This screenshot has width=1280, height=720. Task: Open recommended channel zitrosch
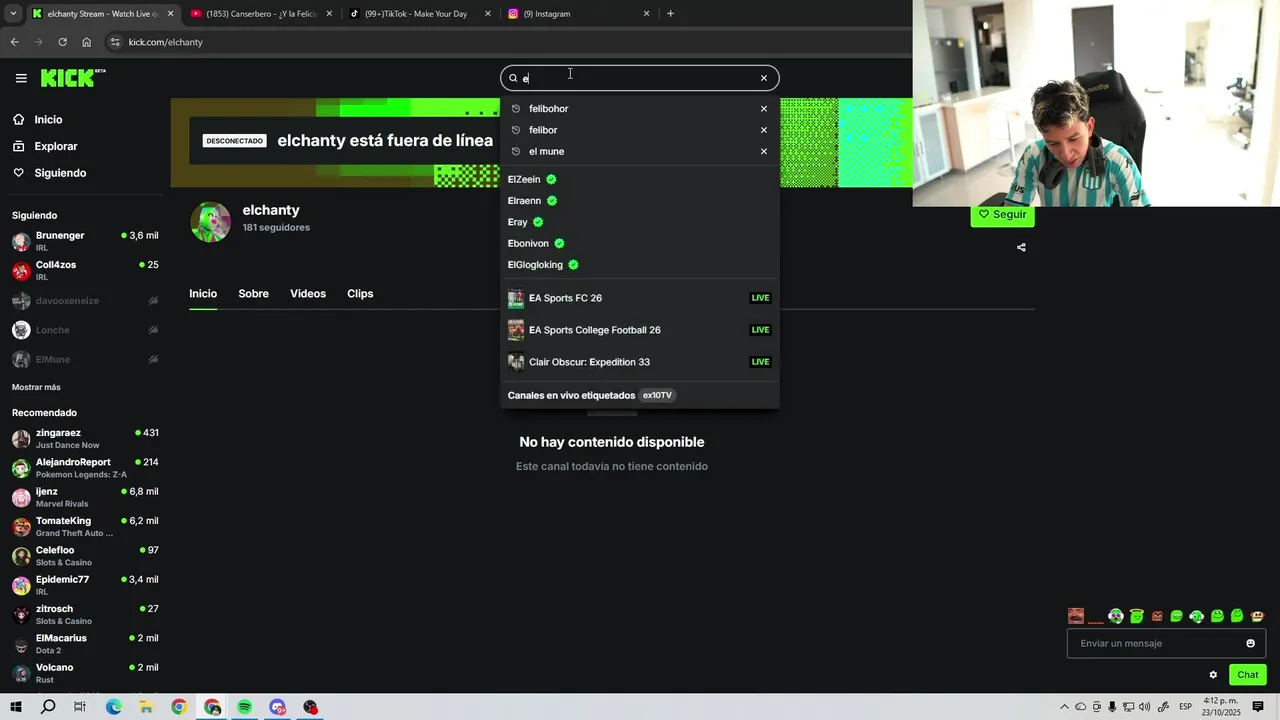85,615
